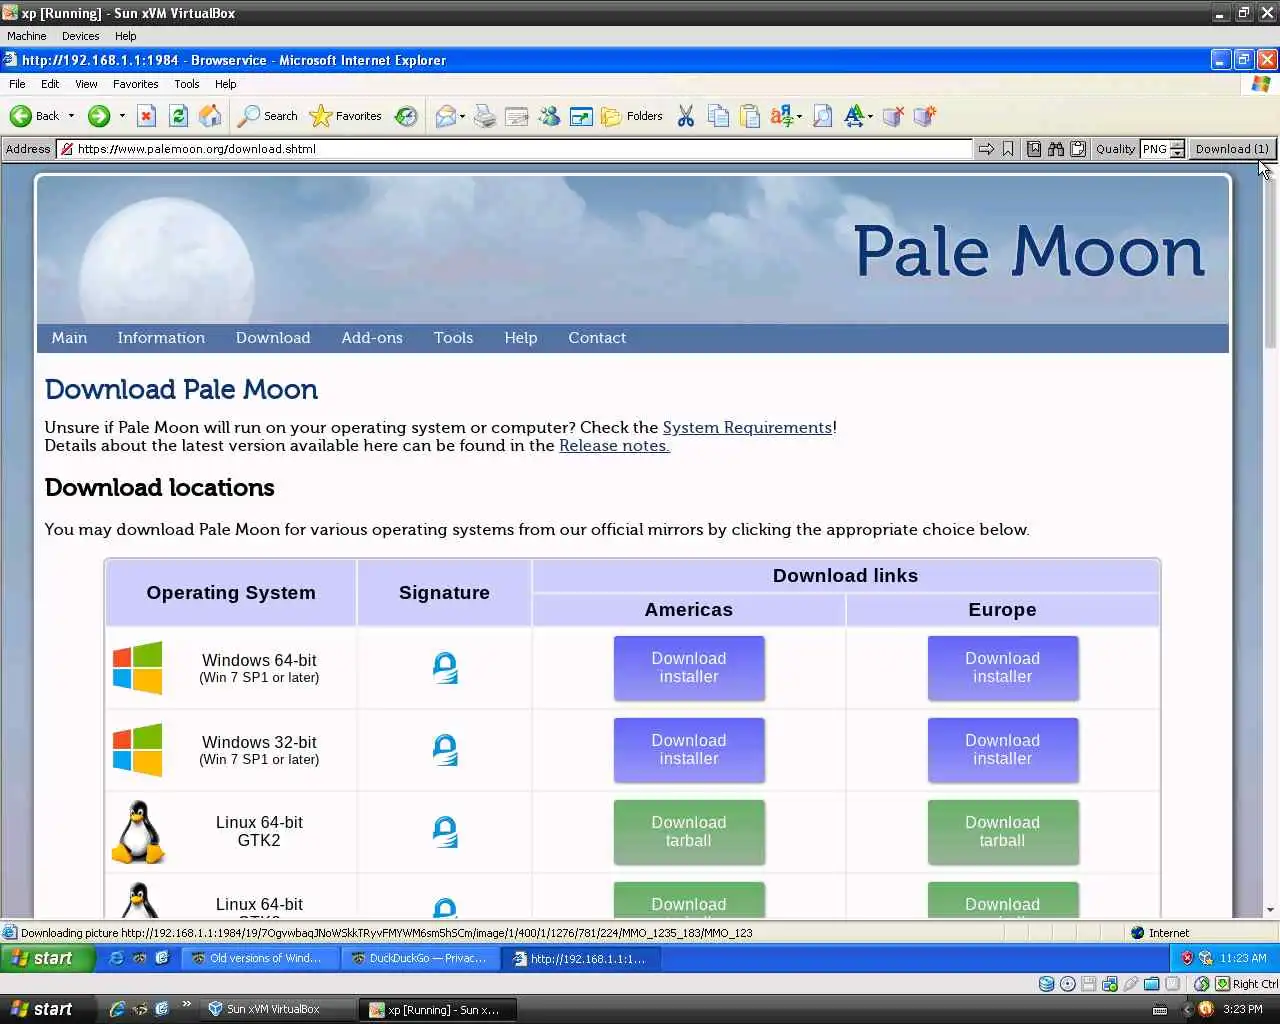Image resolution: width=1280 pixels, height=1024 pixels.
Task: Download Windows 64-bit installer from Europe
Action: click(1003, 668)
